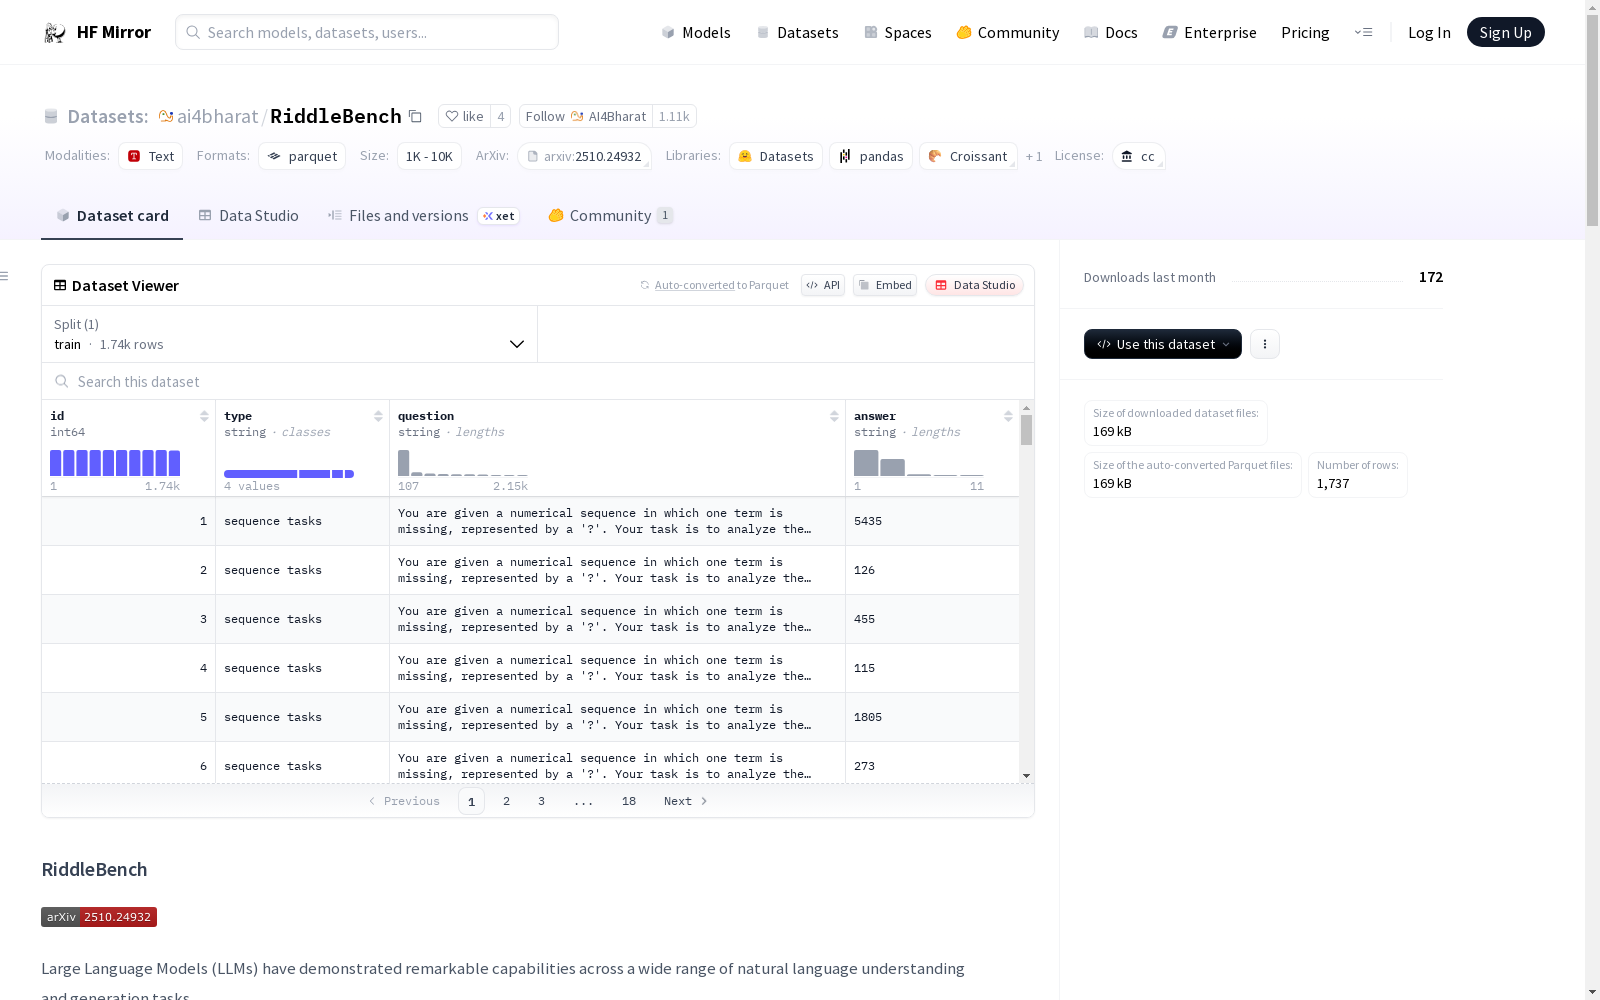Open ai4bharat organization link
This screenshot has height=1000, width=1600.
click(217, 116)
